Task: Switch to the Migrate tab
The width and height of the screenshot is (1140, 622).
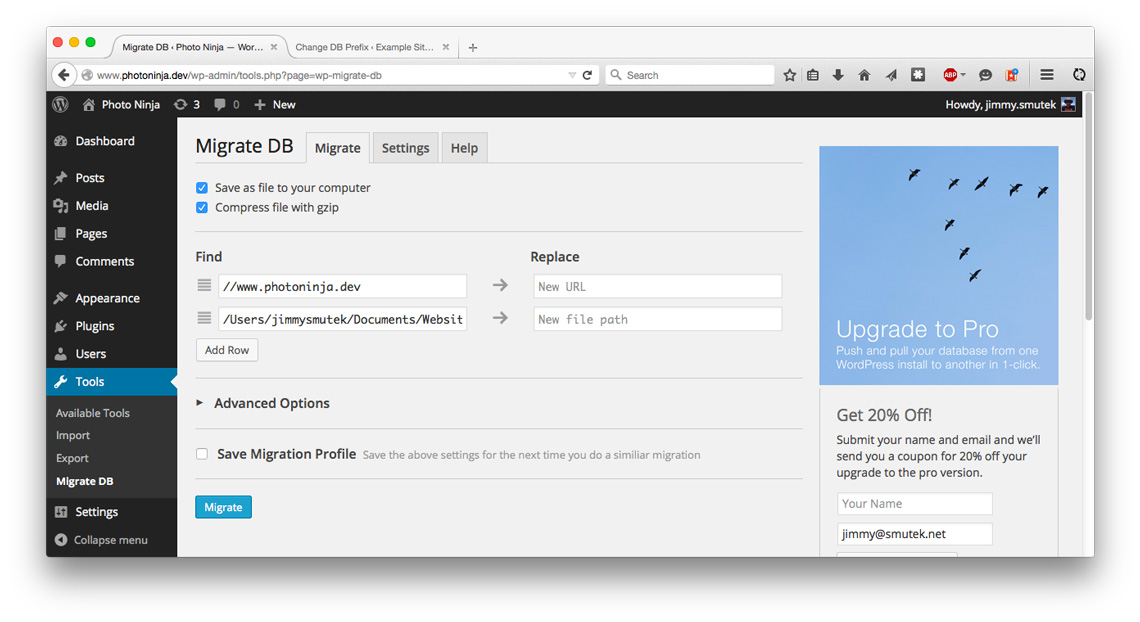Action: [337, 148]
